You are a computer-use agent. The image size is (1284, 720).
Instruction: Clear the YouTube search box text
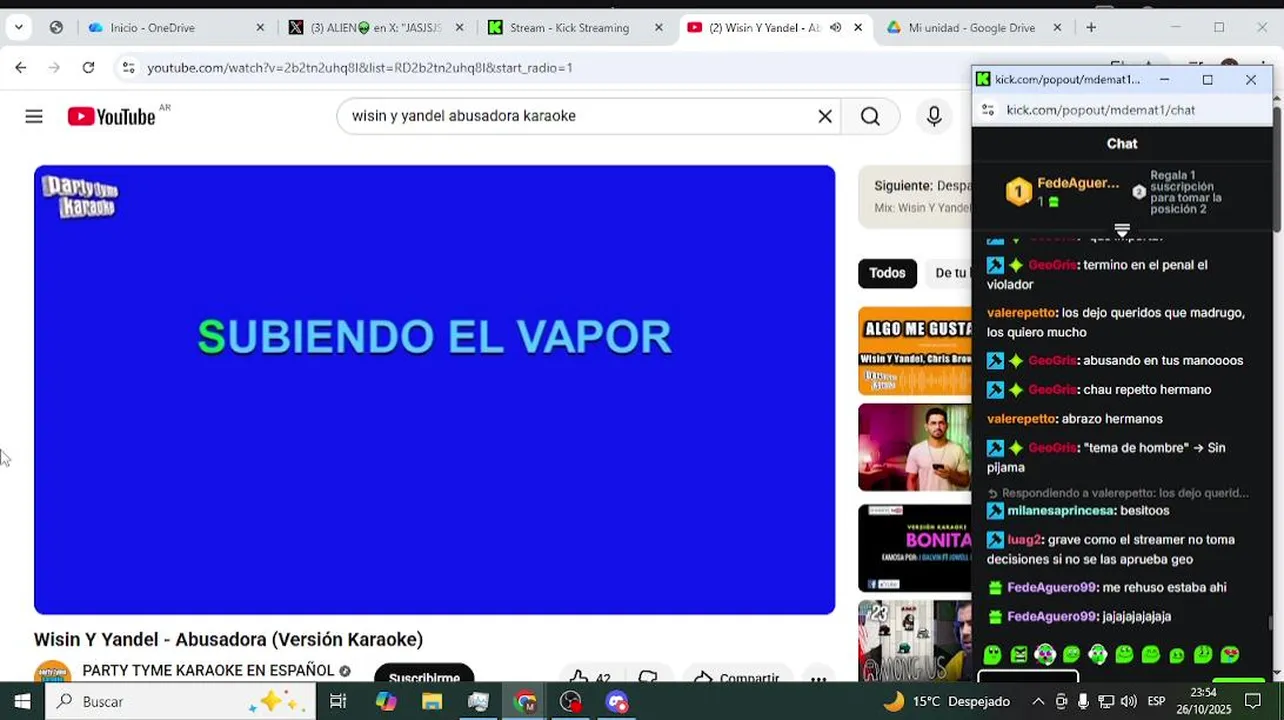825,117
